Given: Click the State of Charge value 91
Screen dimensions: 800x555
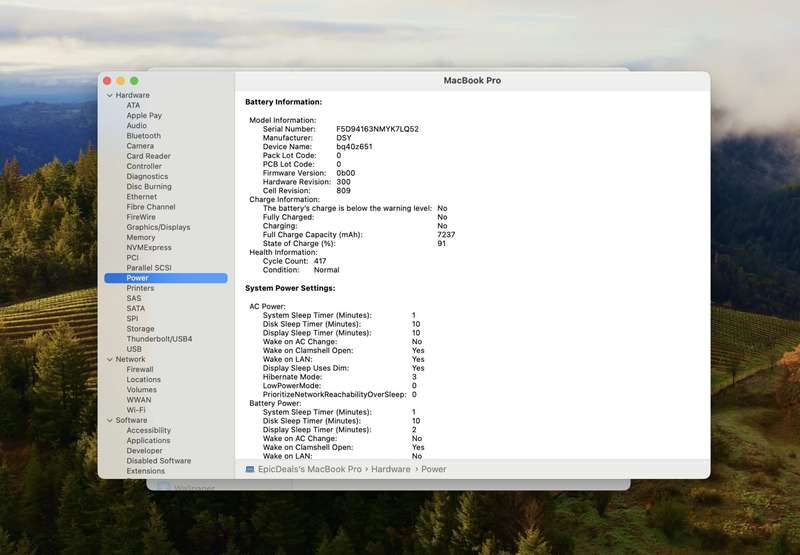Looking at the screenshot, I should coord(441,244).
